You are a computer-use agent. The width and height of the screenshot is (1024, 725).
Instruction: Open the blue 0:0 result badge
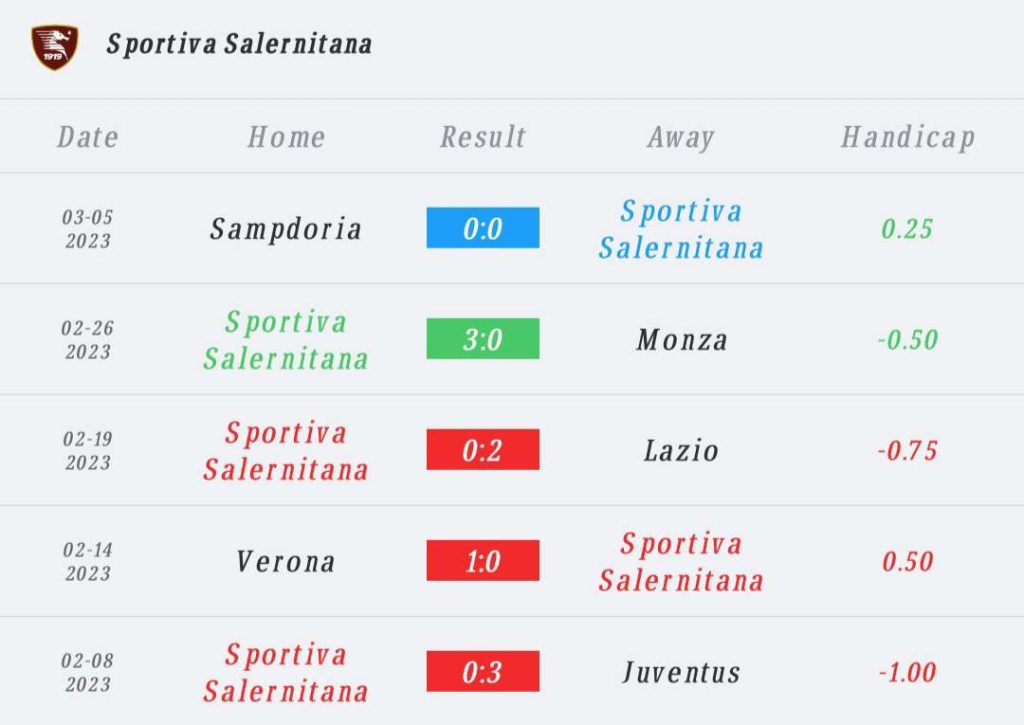(x=483, y=228)
